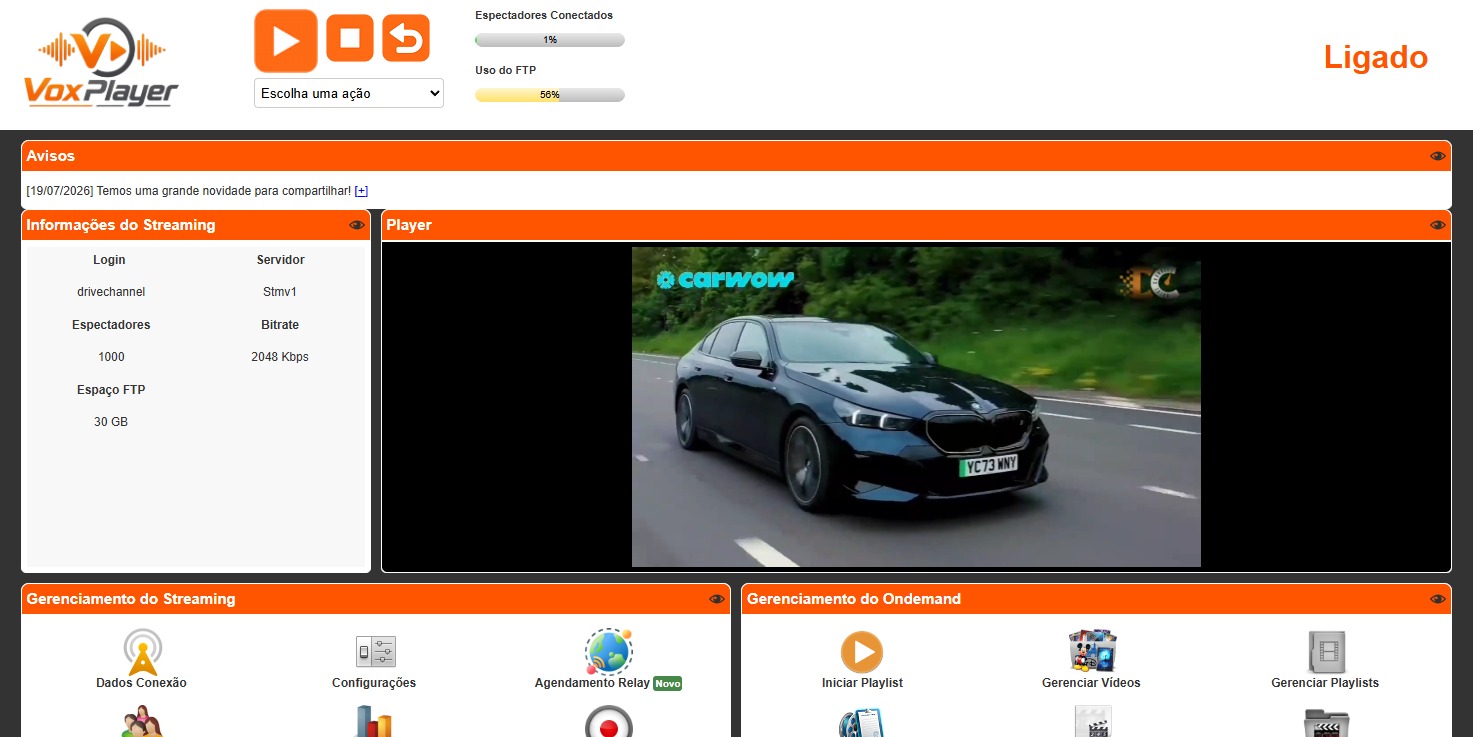Click the folder icon below Gerenciar Playlists
This screenshot has width=1473, height=737.
1327,722
